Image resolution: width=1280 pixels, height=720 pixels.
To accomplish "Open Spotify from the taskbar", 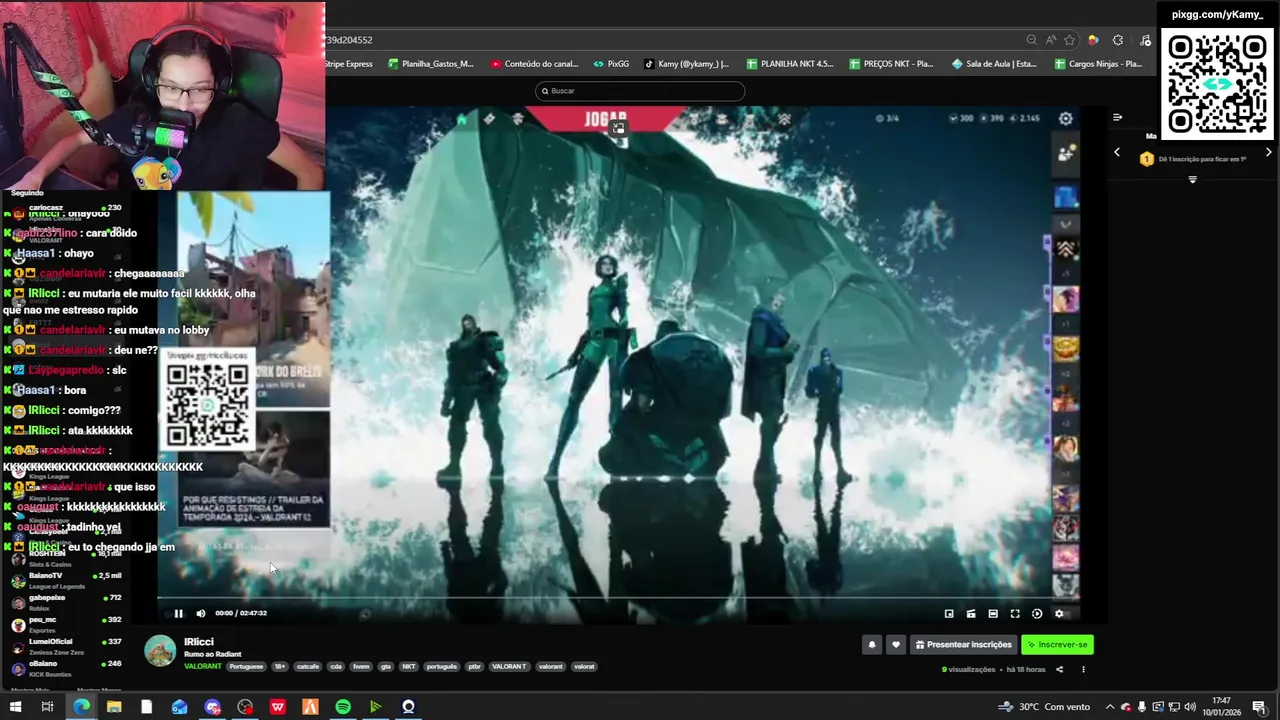I will click(343, 707).
